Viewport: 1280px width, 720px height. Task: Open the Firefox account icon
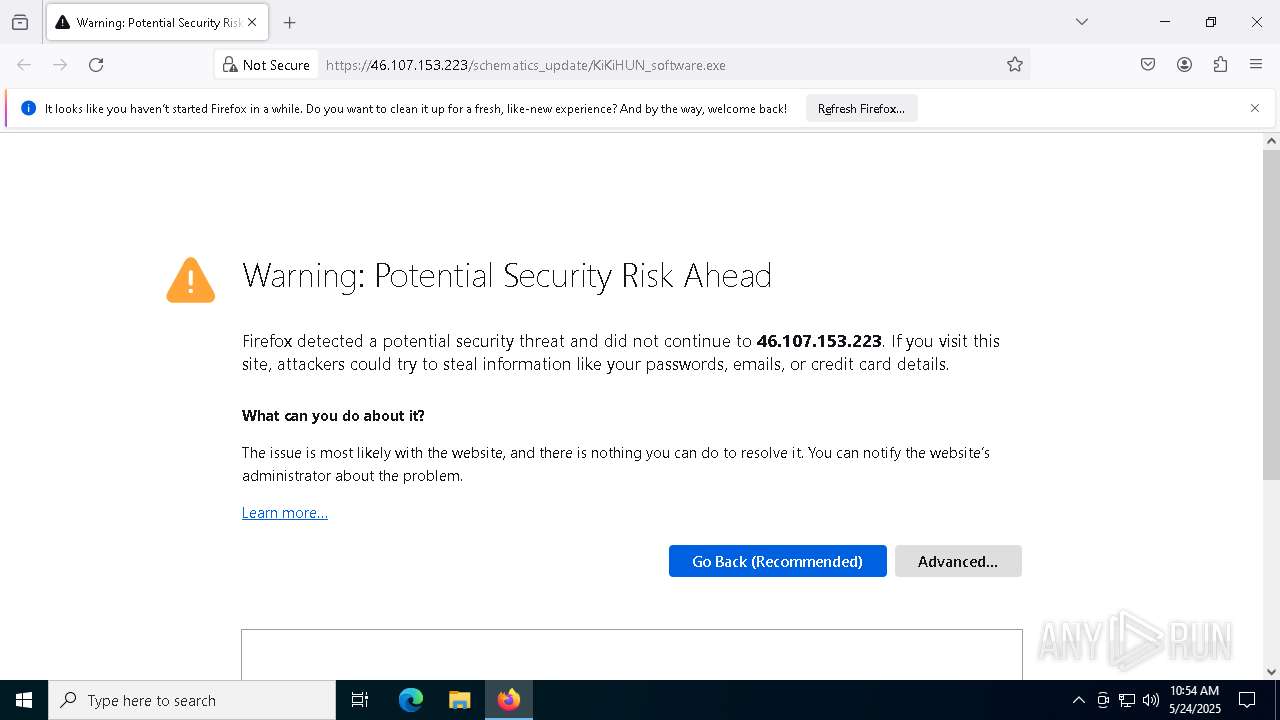coord(1184,65)
